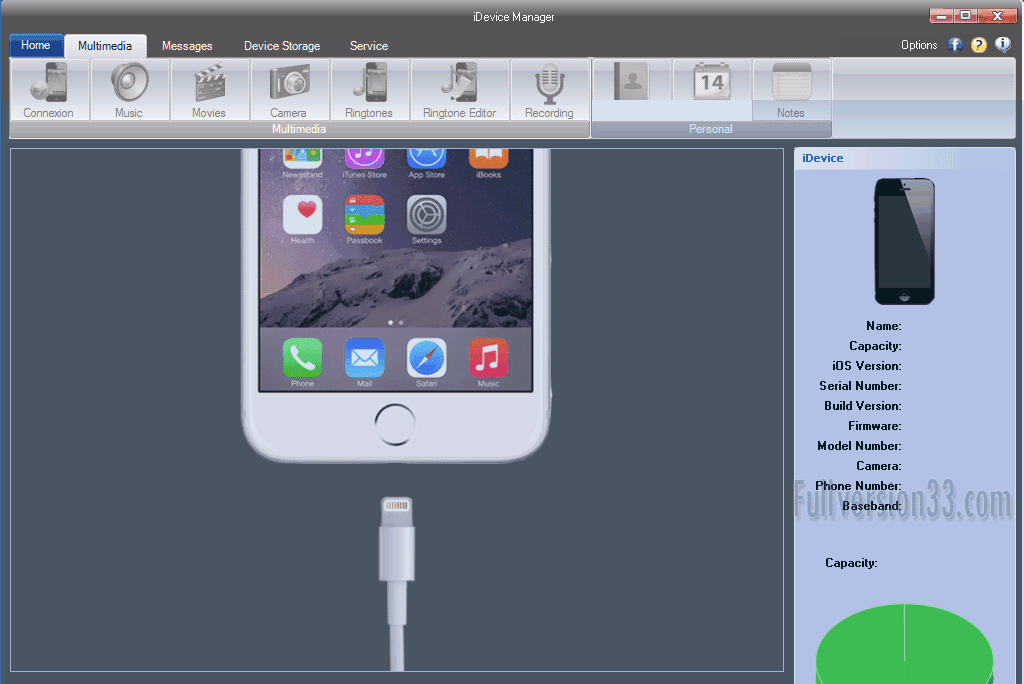Click the iDevice panel header
This screenshot has width=1024, height=684.
click(x=904, y=158)
